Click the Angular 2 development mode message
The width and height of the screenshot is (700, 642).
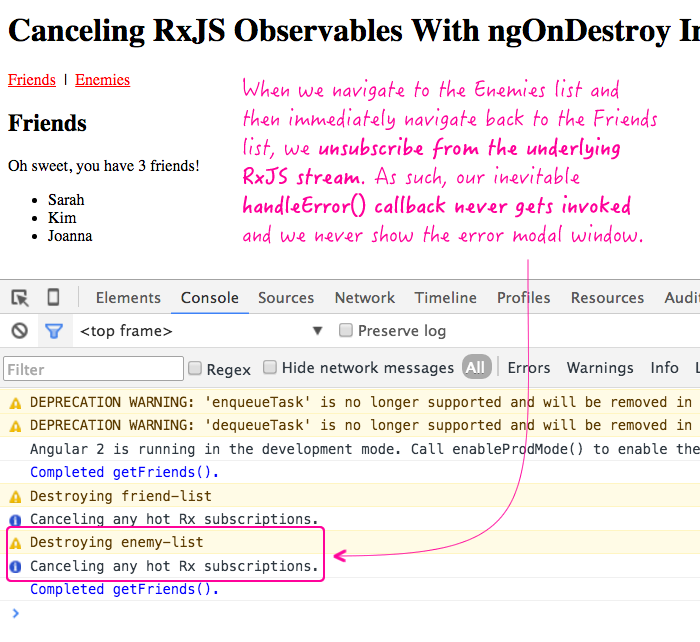pyautogui.click(x=365, y=449)
